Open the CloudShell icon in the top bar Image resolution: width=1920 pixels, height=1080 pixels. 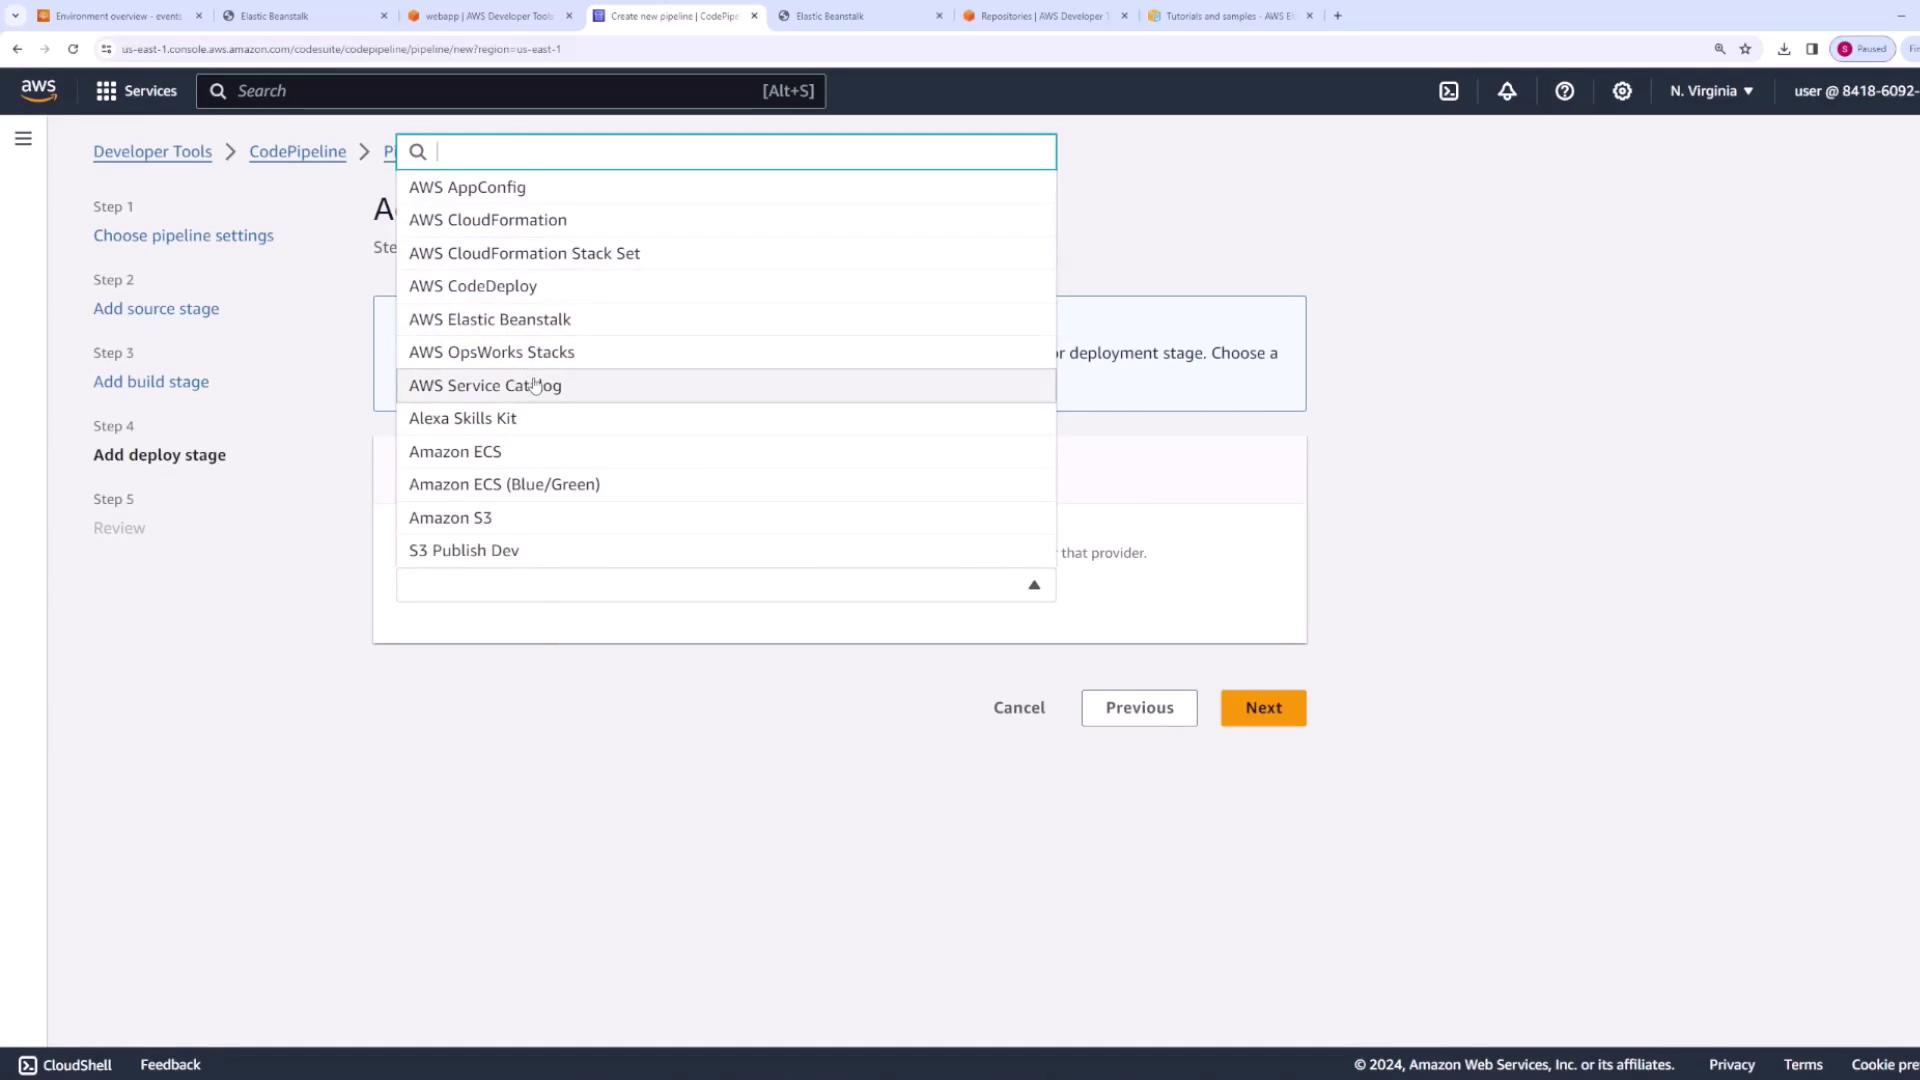point(1449,91)
